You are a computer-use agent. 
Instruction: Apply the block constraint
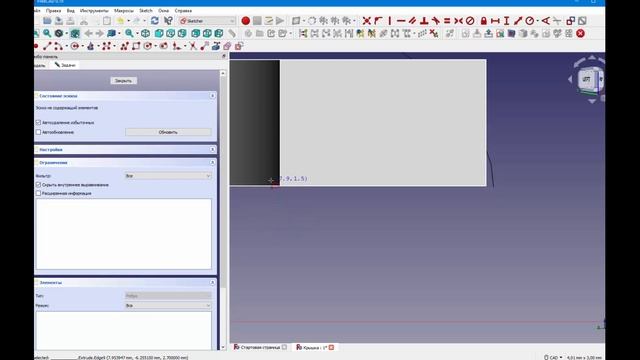(x=470, y=20)
